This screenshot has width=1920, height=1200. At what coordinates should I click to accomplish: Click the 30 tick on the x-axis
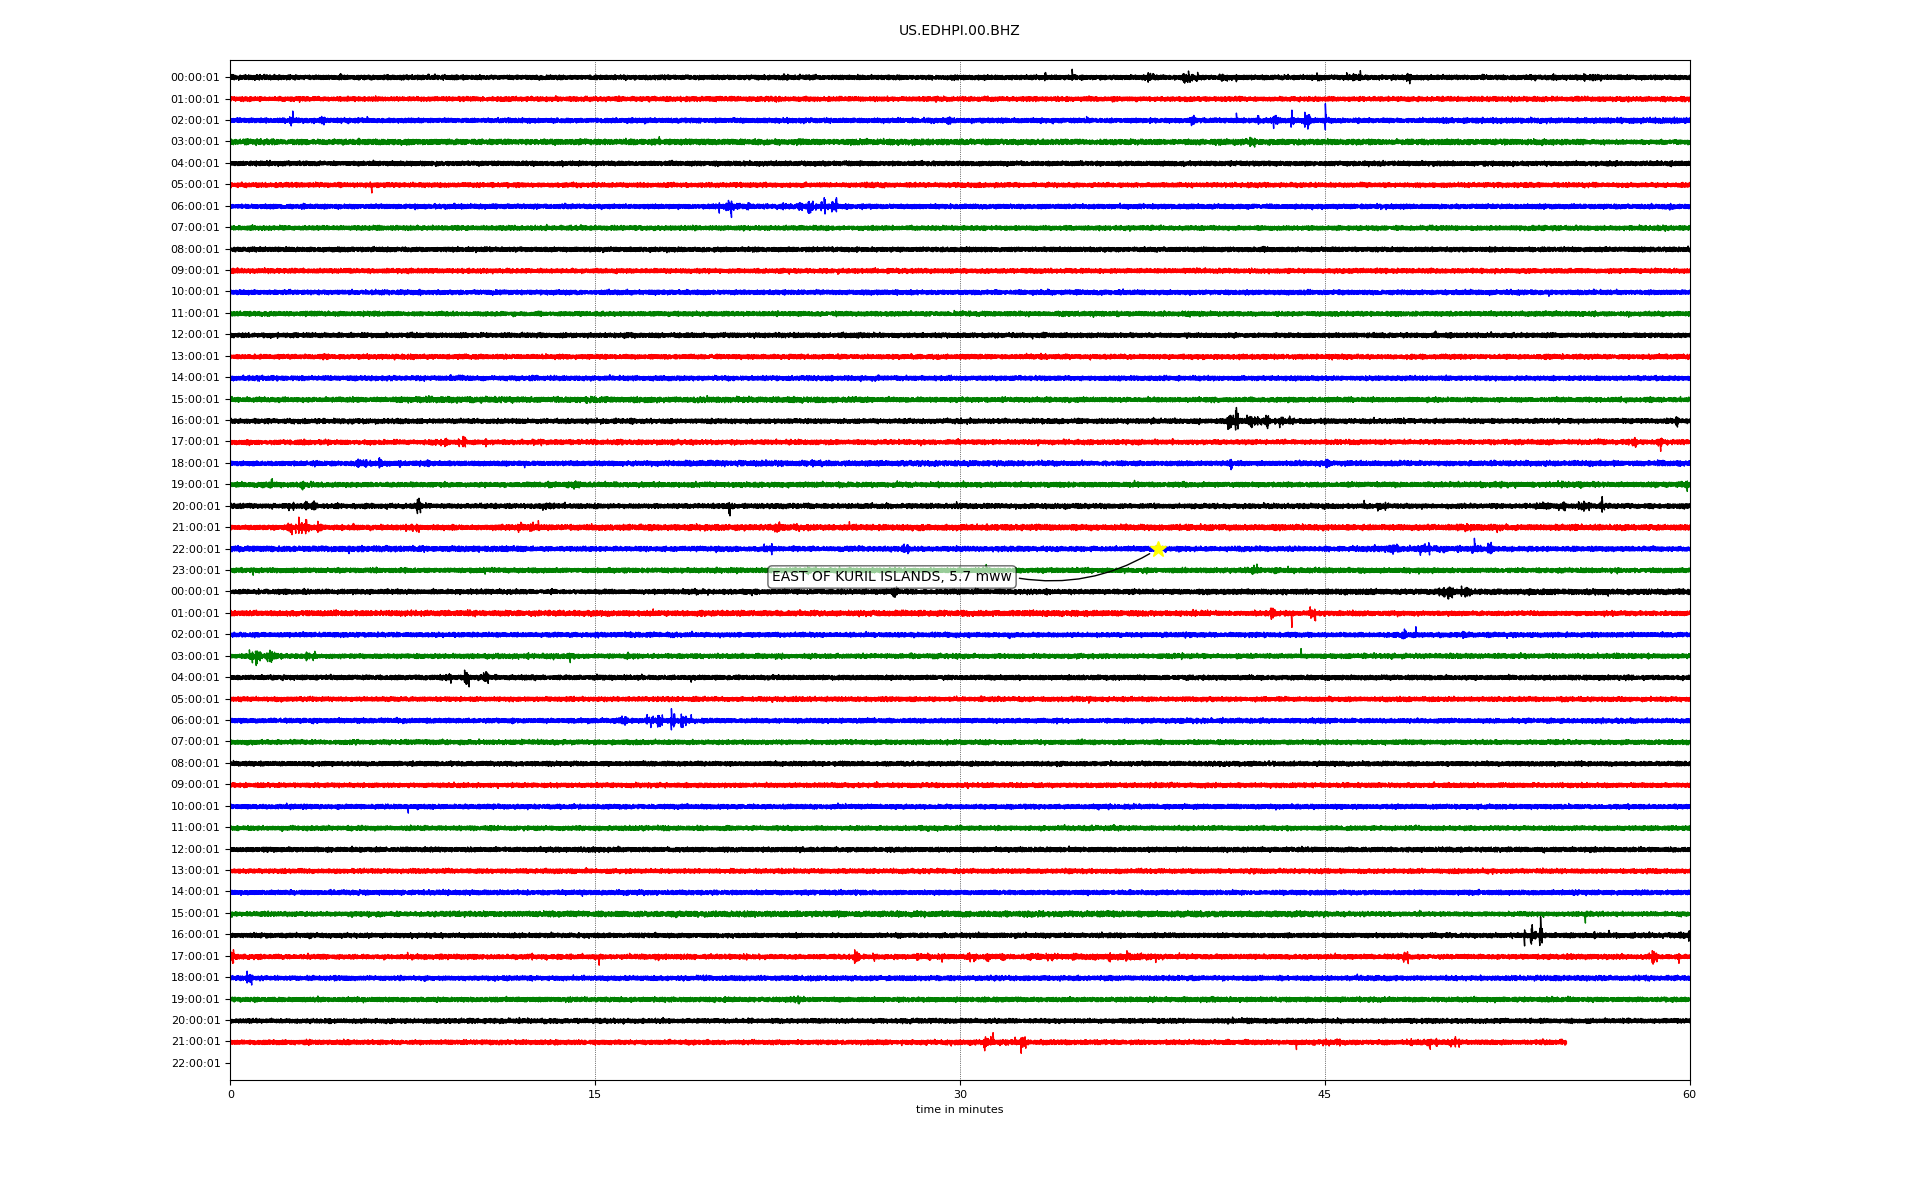tap(960, 1094)
